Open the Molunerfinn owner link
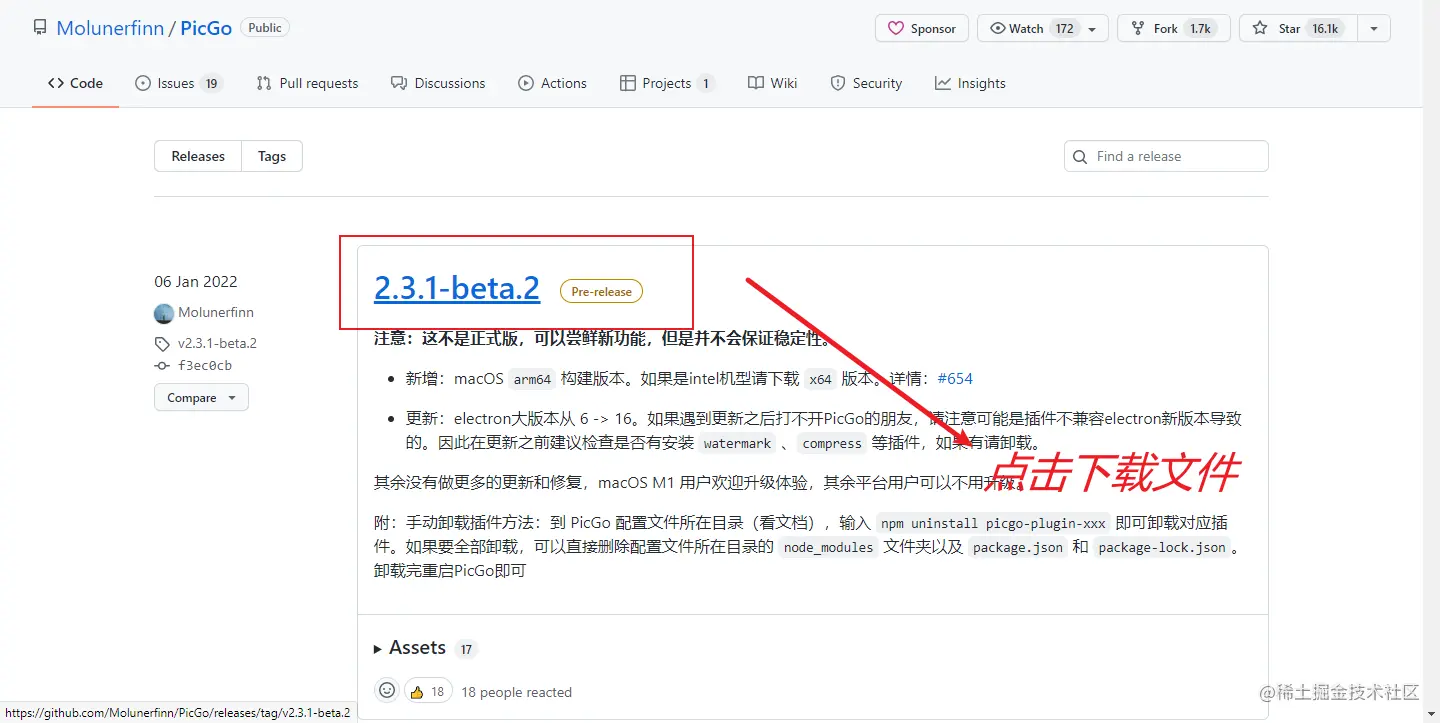The height and width of the screenshot is (723, 1440). coord(110,28)
